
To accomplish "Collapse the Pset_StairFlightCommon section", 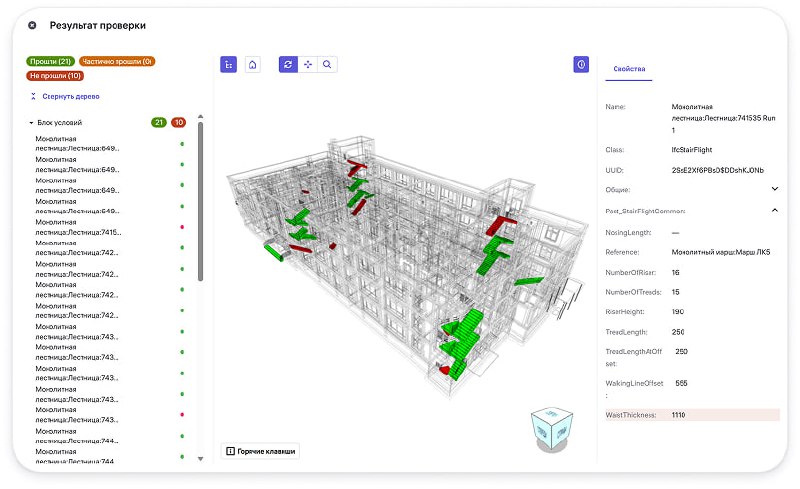I will point(774,211).
